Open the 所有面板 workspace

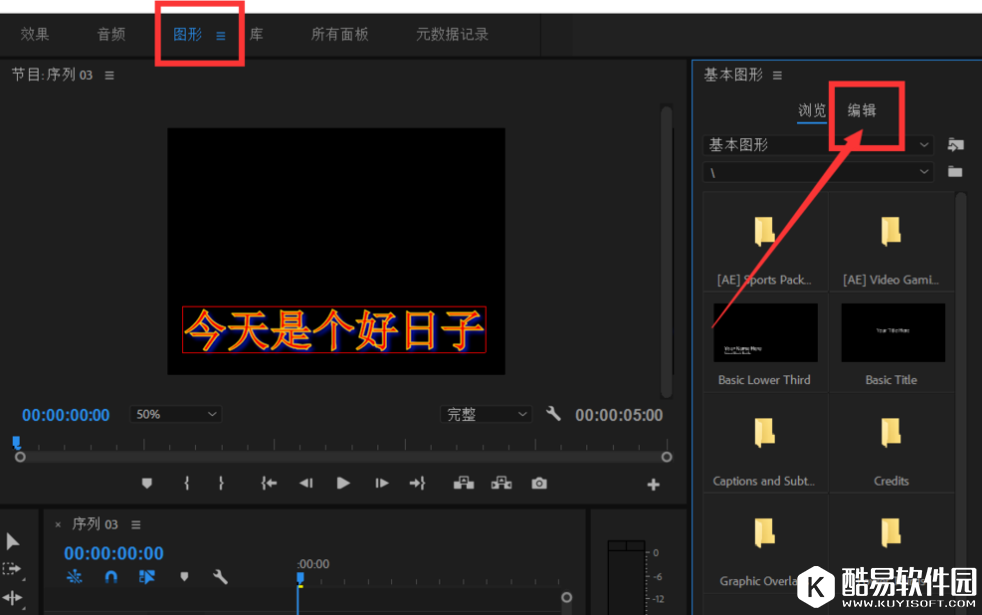(339, 34)
